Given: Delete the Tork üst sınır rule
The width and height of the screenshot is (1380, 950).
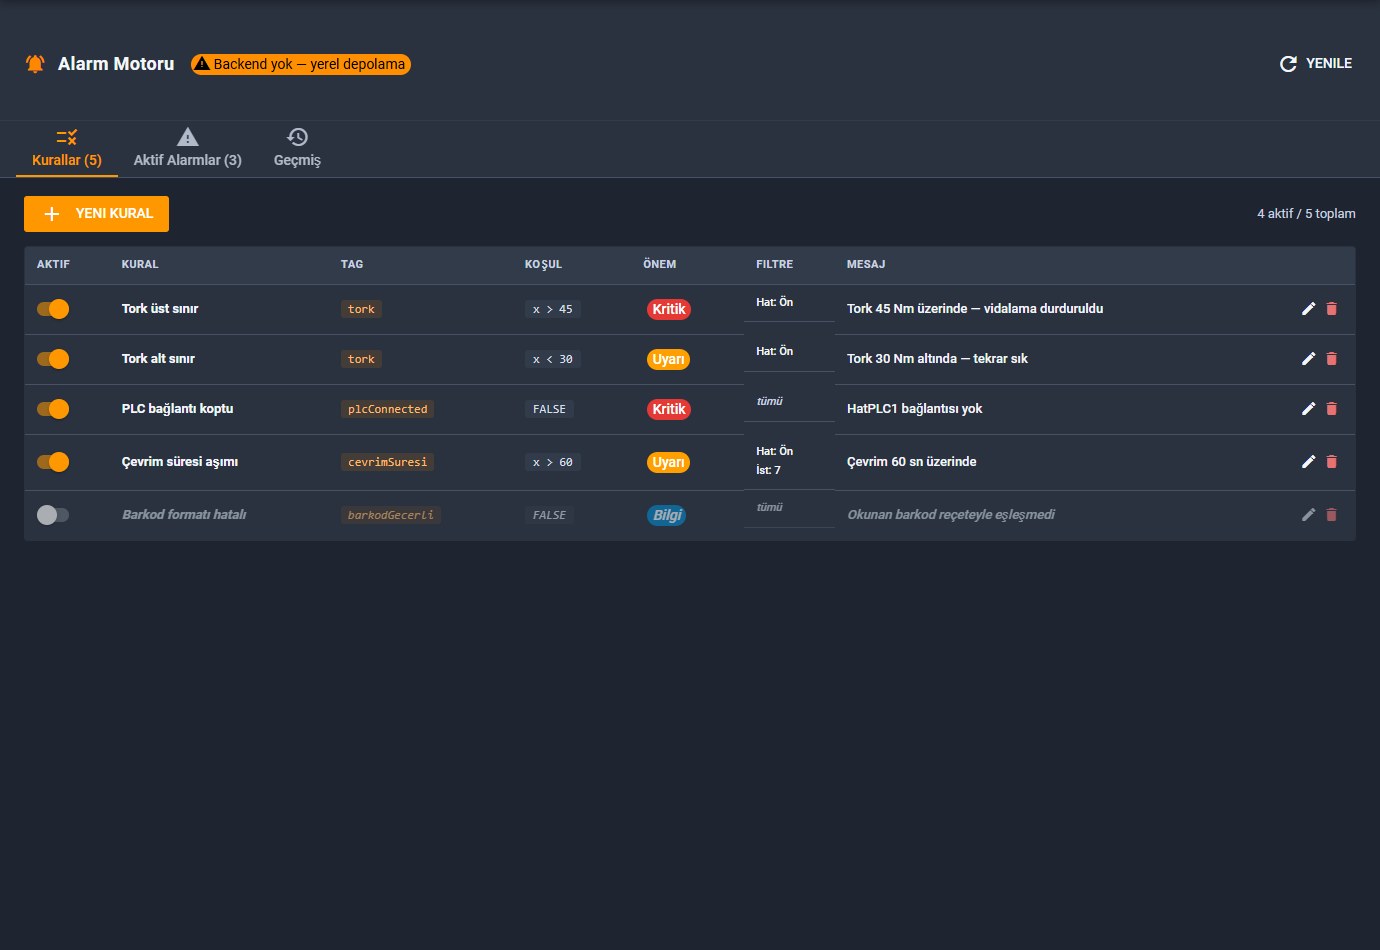Looking at the screenshot, I should tap(1331, 309).
